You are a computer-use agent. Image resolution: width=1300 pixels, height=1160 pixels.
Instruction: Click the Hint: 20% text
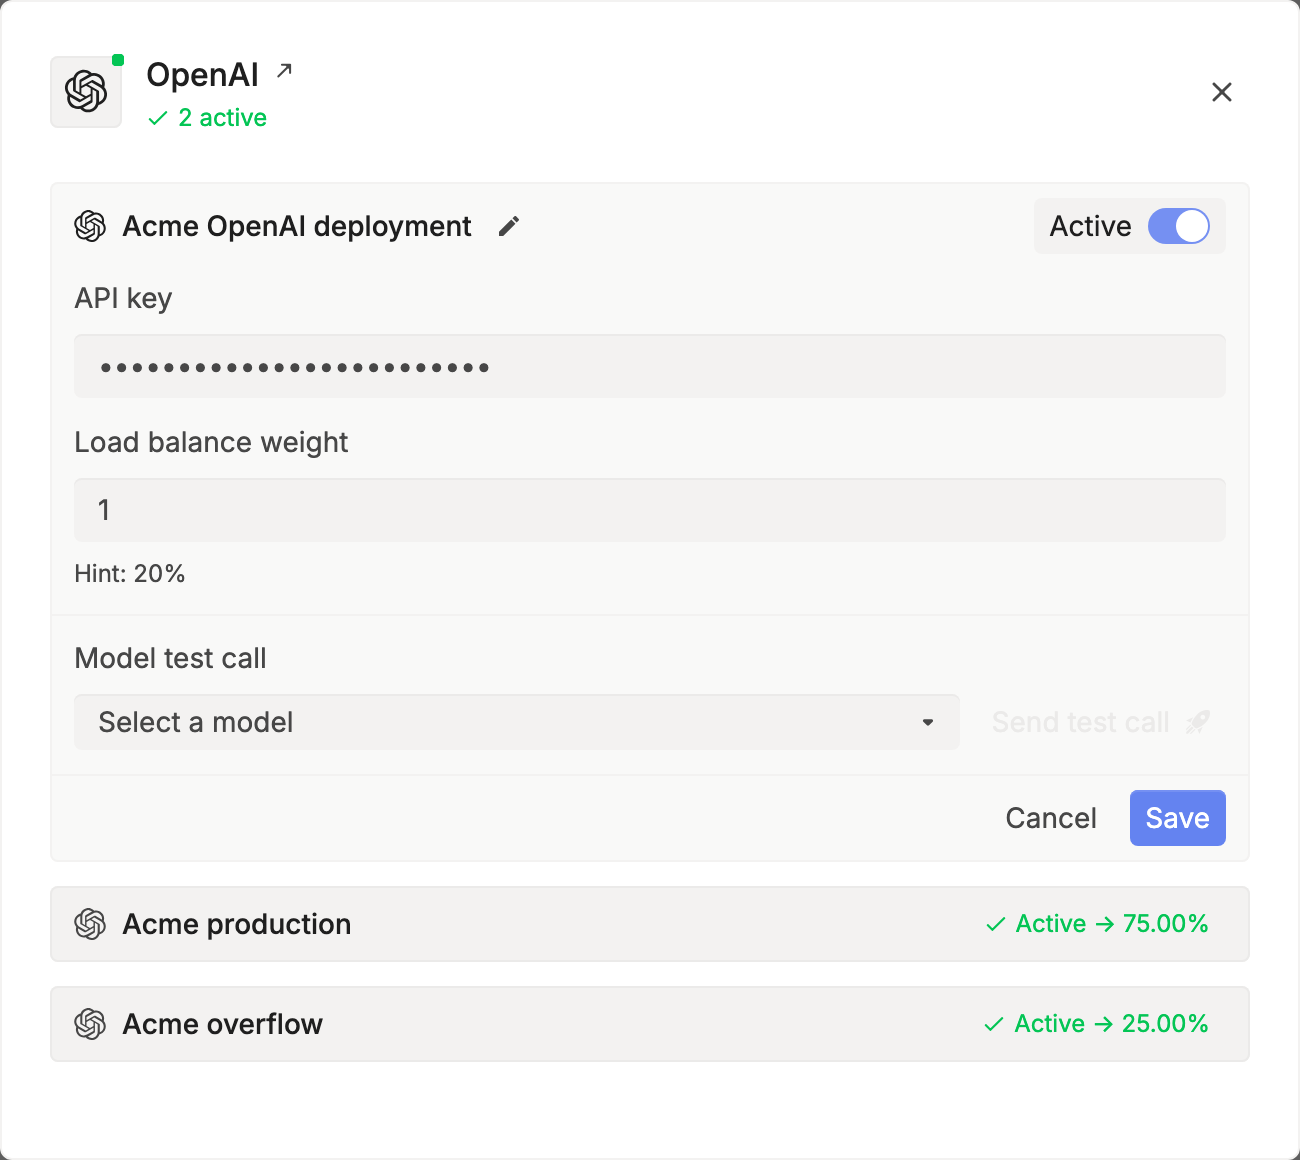click(x=130, y=574)
